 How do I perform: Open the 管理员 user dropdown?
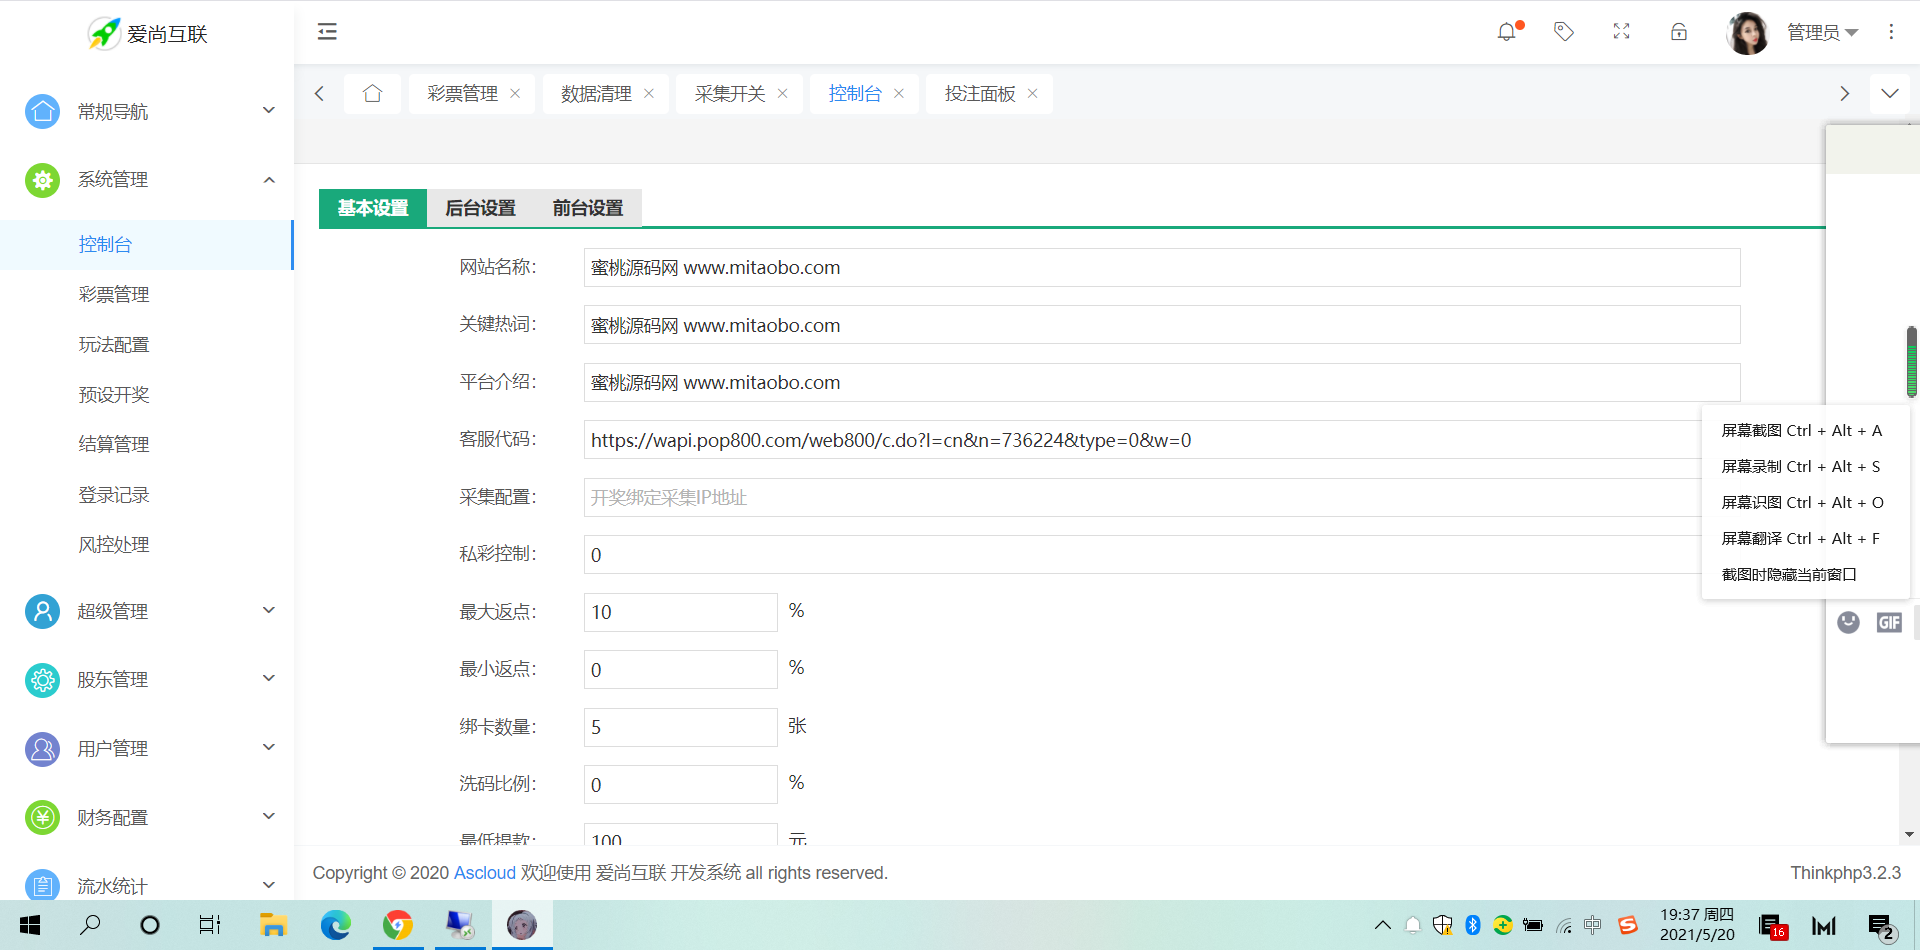(x=1821, y=33)
